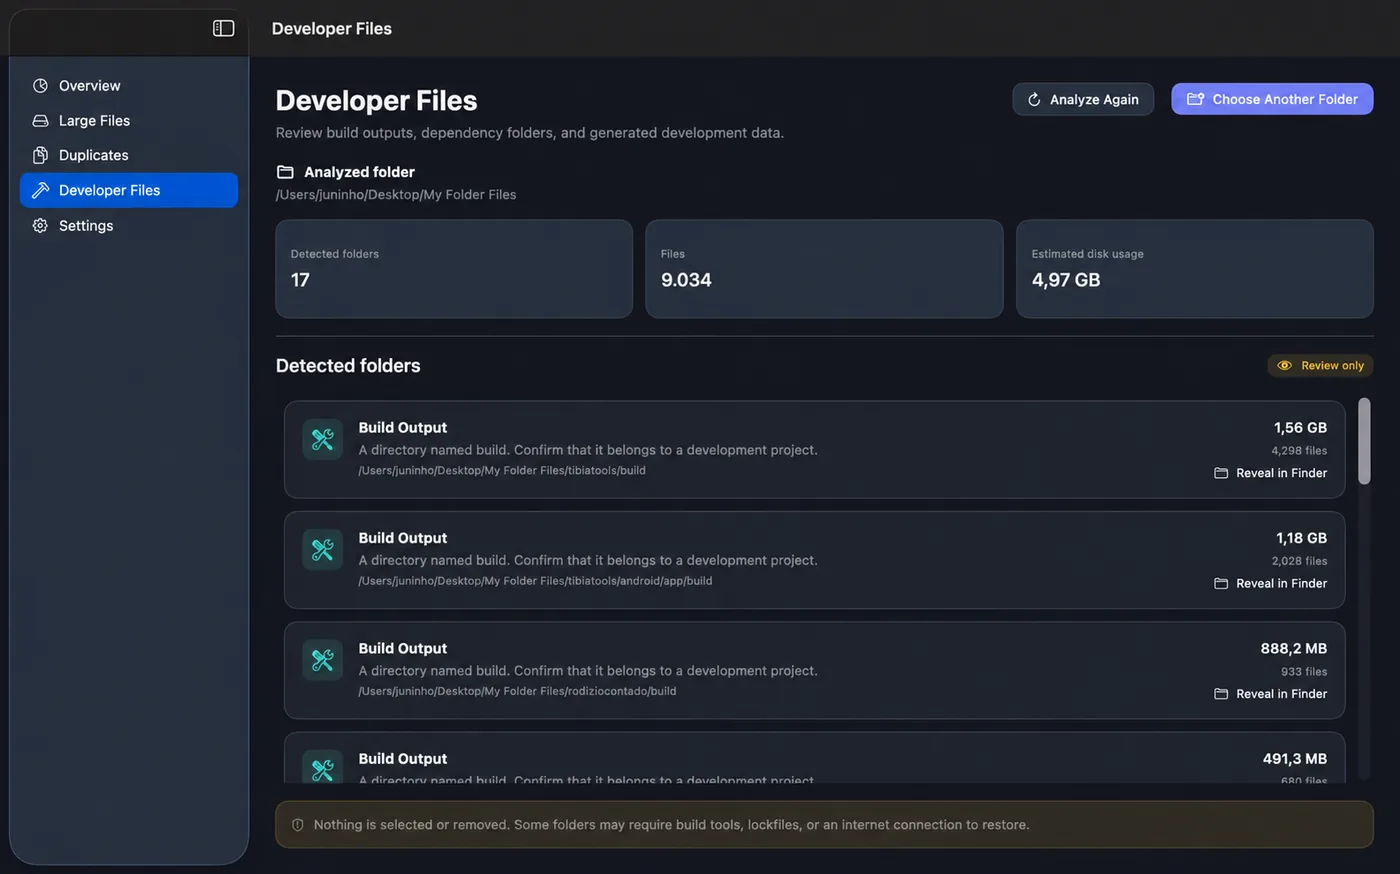Click the Settings gear icon

pyautogui.click(x=40, y=226)
